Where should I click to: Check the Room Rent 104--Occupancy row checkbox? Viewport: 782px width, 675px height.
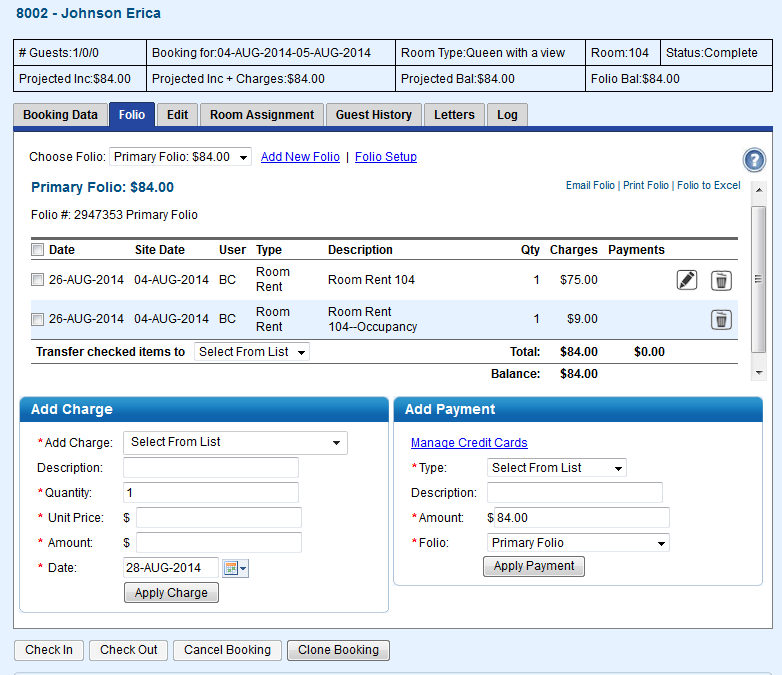37,319
